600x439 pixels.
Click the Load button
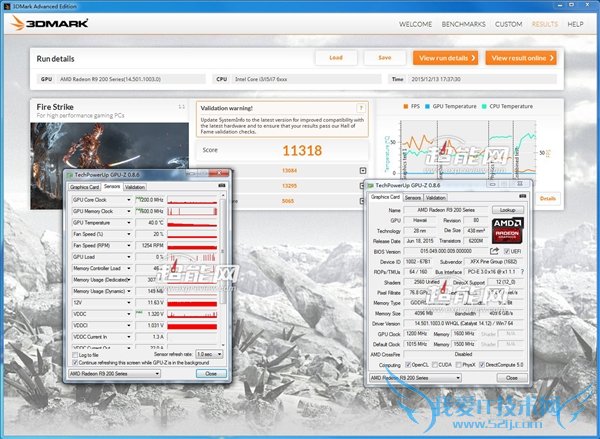click(336, 58)
